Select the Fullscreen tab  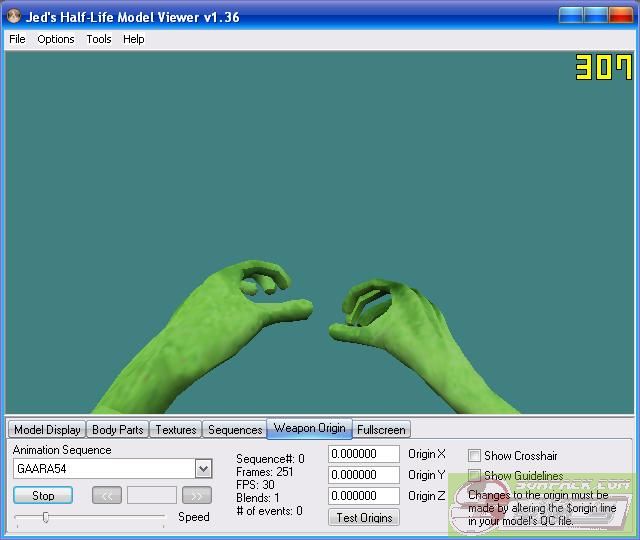coord(381,430)
